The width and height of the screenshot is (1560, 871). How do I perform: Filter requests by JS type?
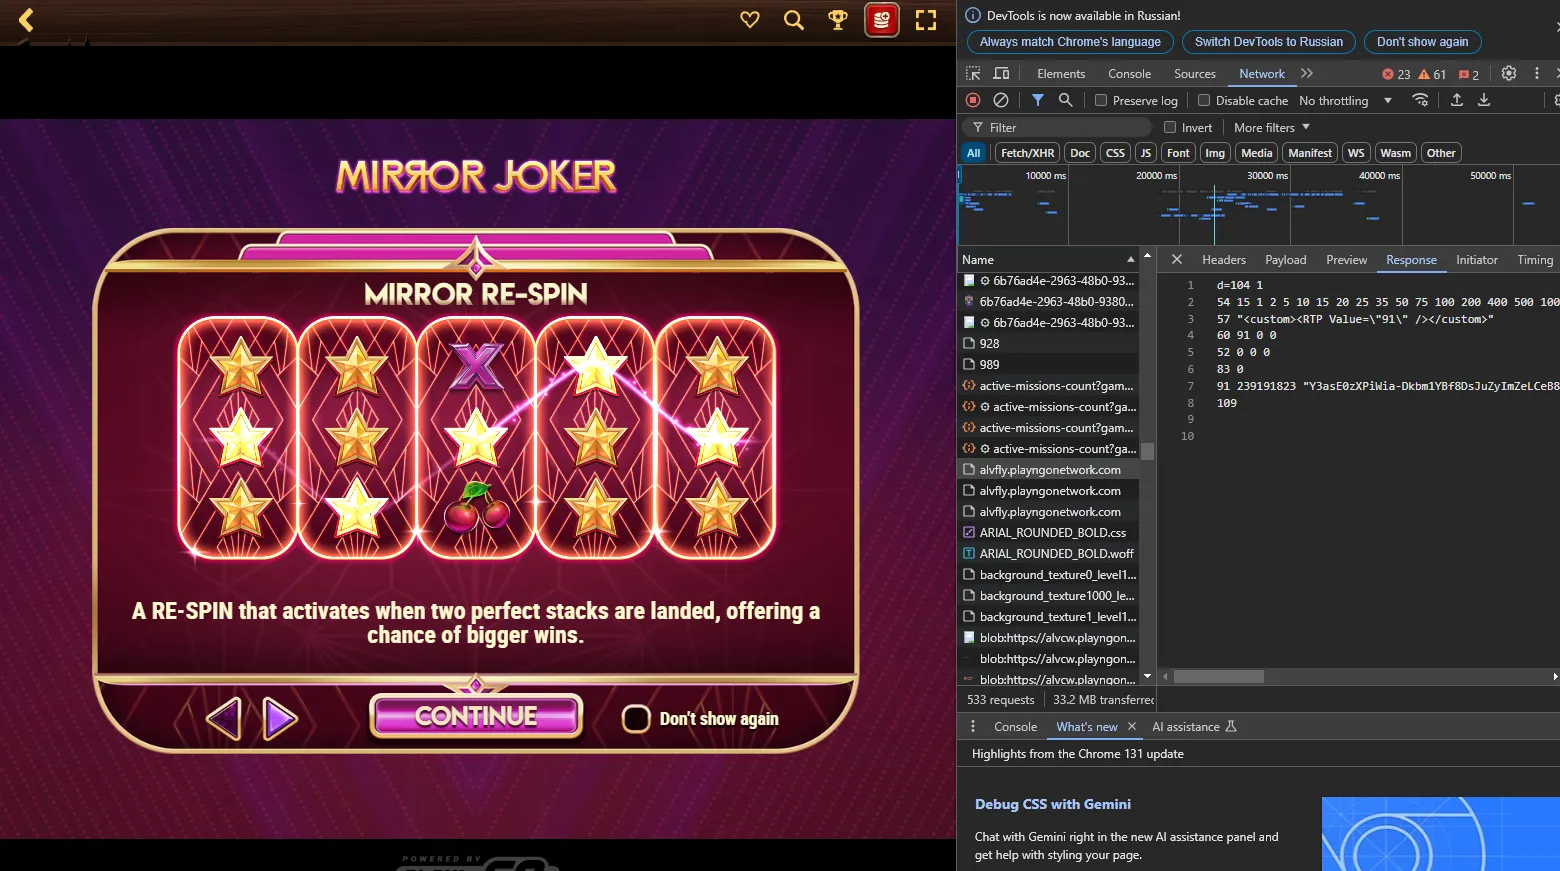1146,153
